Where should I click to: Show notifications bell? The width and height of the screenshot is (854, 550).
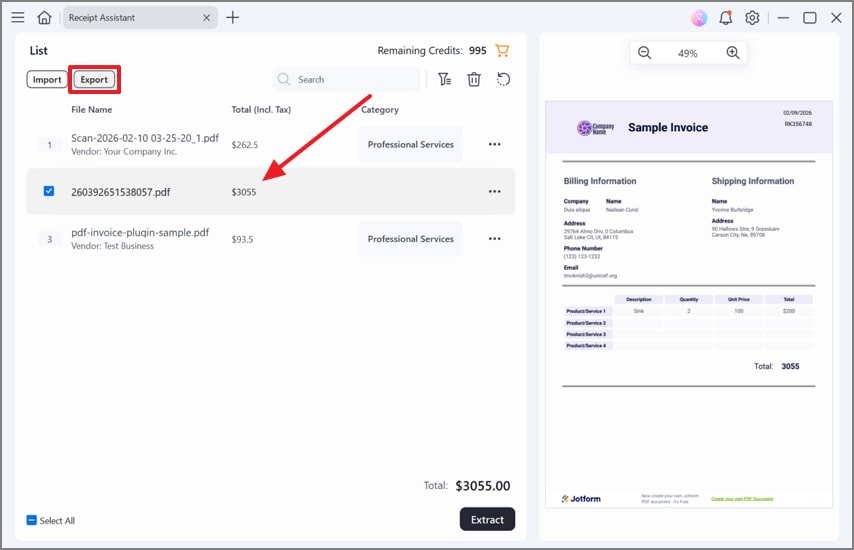(x=725, y=18)
